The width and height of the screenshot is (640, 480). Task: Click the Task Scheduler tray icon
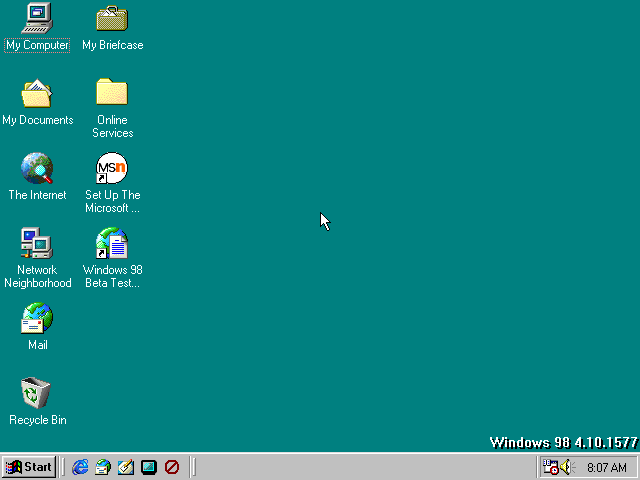tap(550, 467)
